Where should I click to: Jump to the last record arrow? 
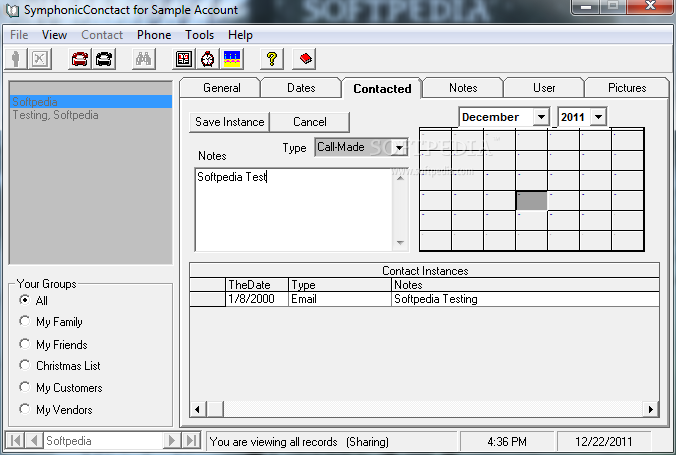click(x=191, y=441)
